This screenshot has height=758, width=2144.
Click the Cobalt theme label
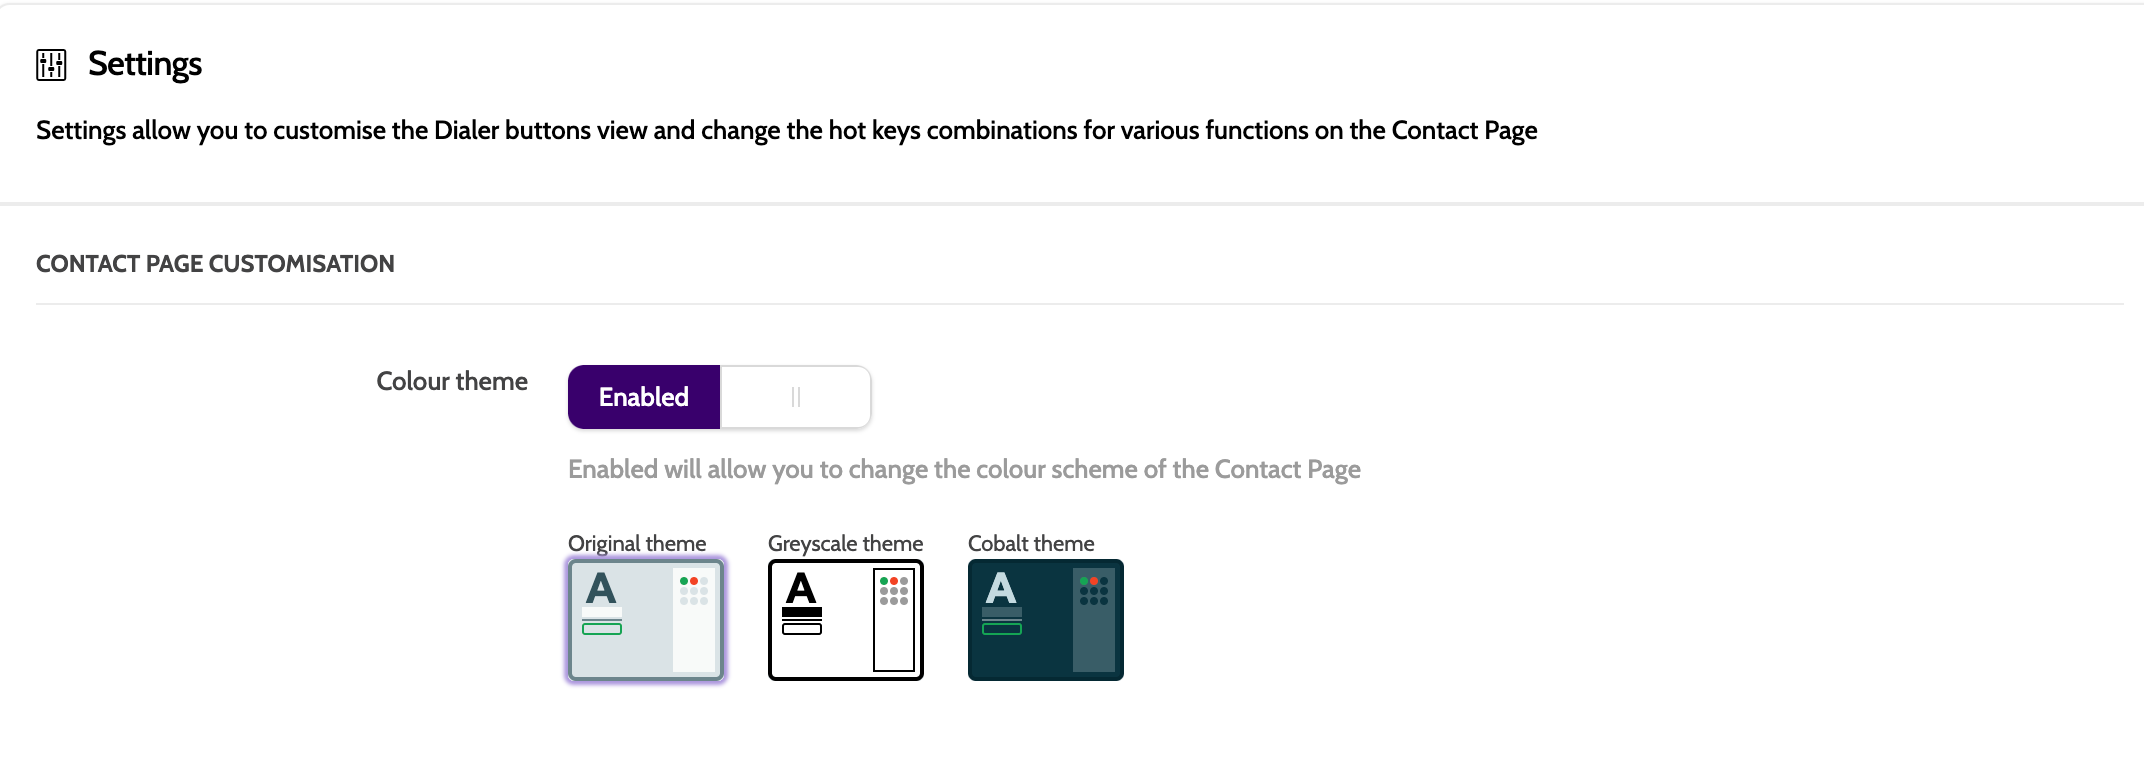1031,543
